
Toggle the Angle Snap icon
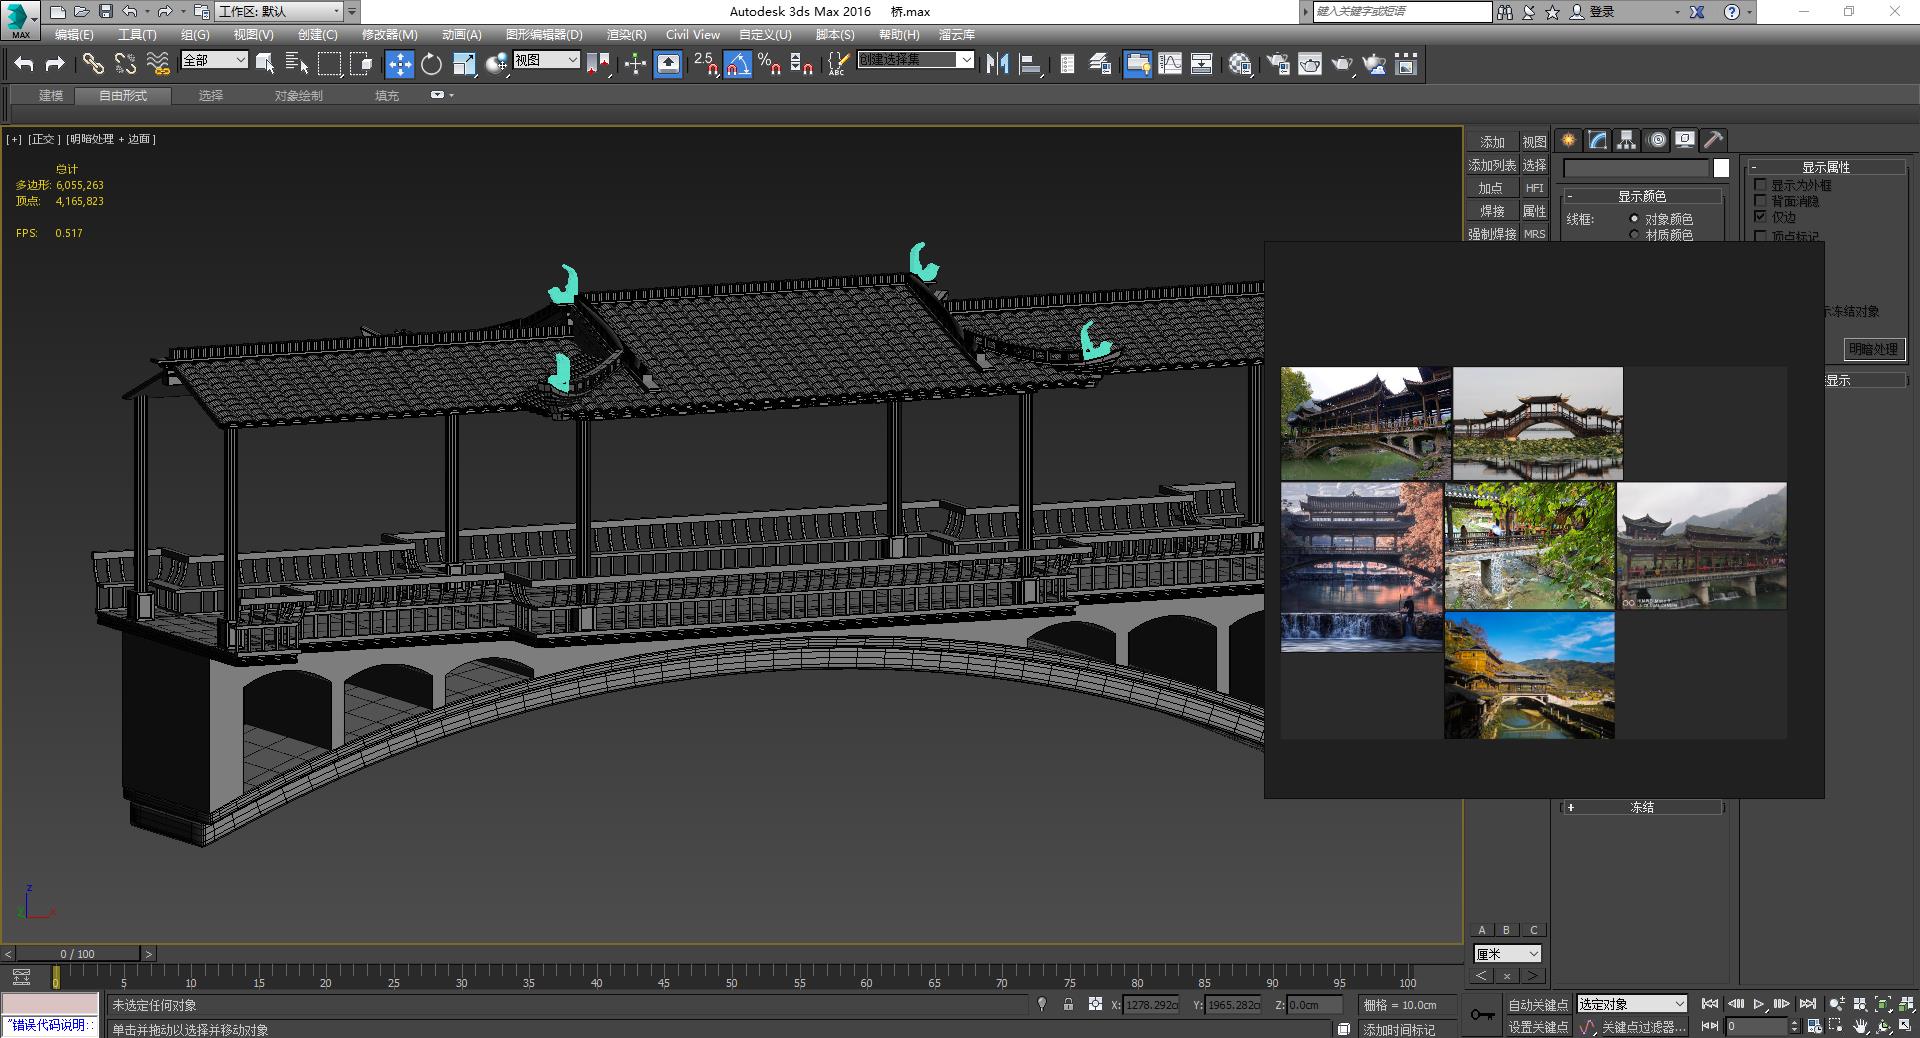(x=737, y=65)
